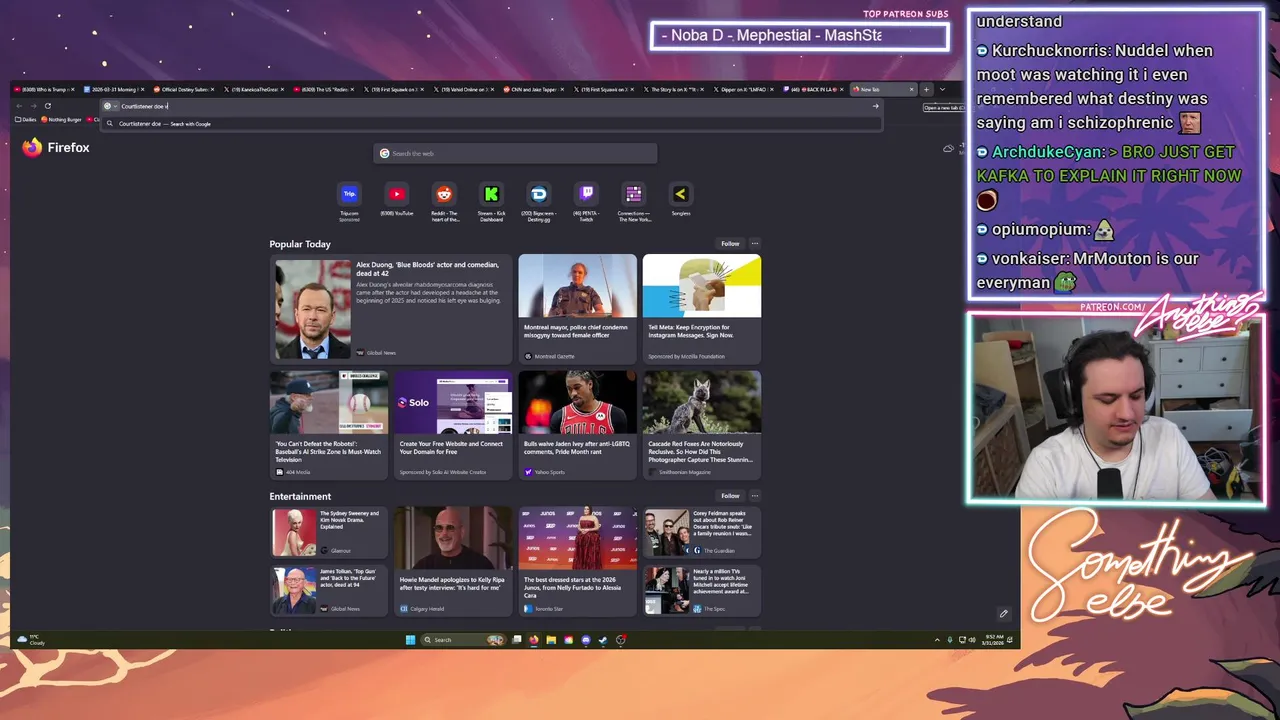Open the Reddit shortcut tile
This screenshot has height=720, width=1280.
[x=444, y=201]
